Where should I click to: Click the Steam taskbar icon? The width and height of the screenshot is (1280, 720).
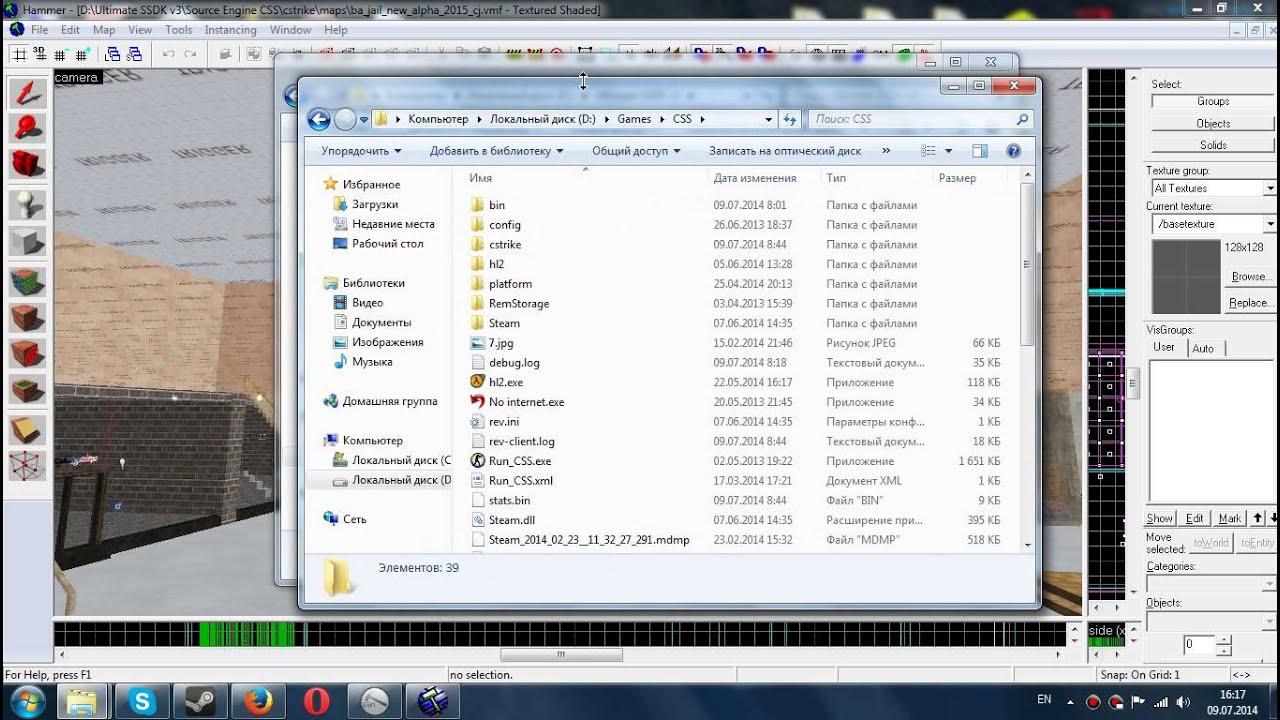pyautogui.click(x=200, y=701)
